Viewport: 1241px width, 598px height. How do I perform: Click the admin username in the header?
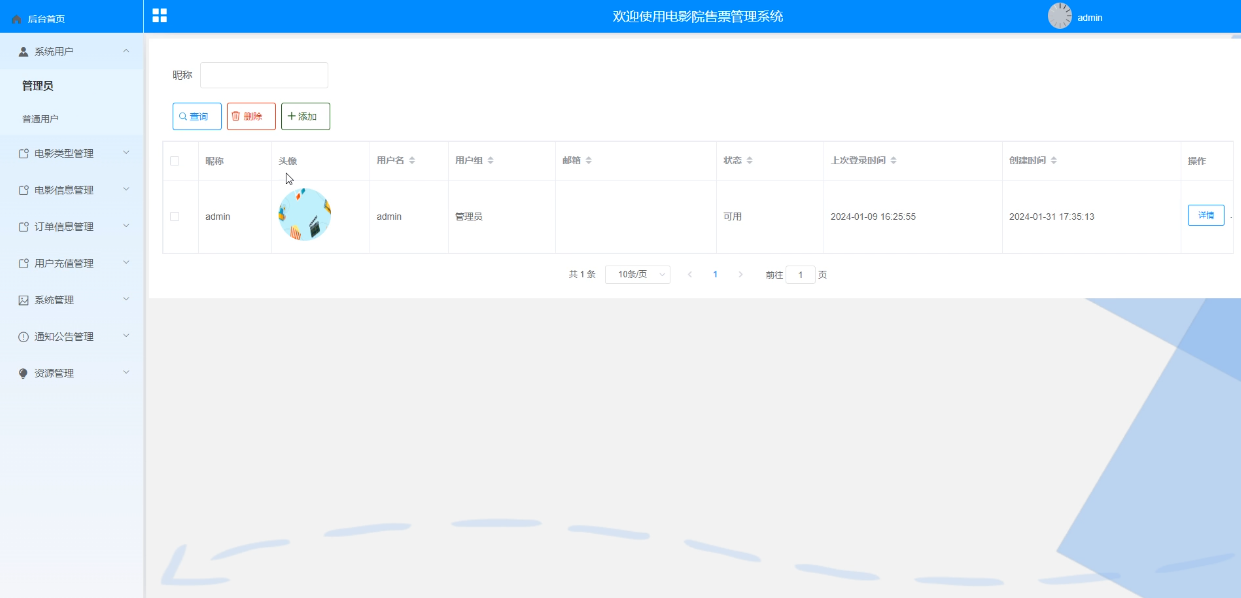(x=1090, y=17)
